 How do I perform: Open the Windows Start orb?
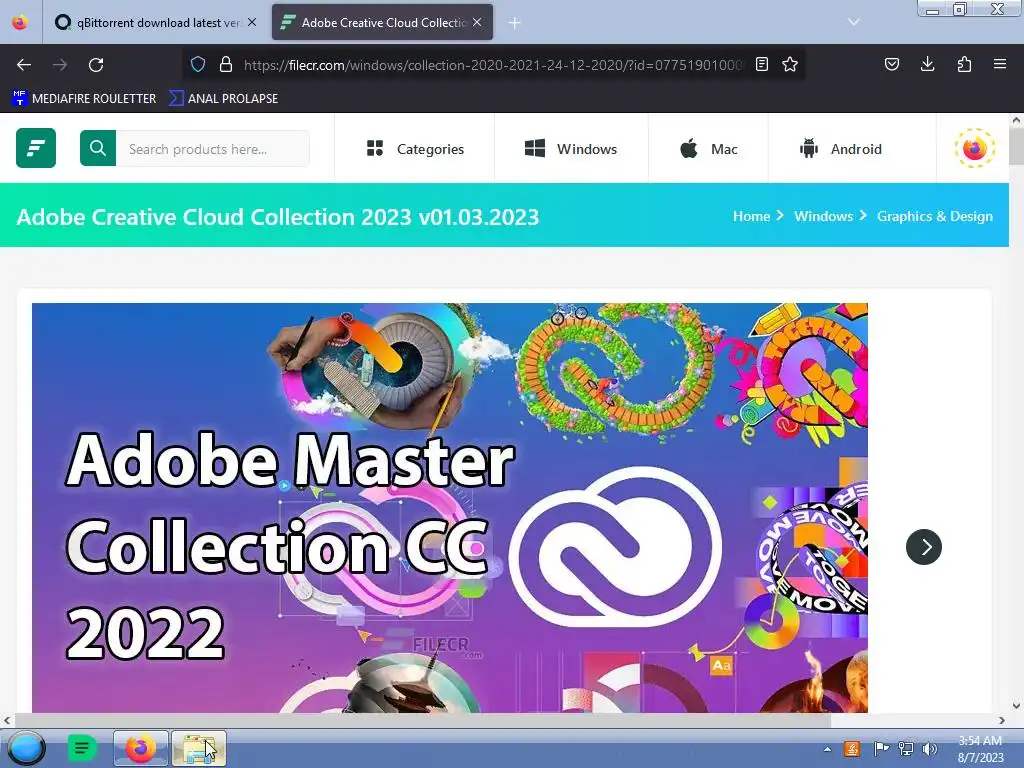pyautogui.click(x=27, y=748)
